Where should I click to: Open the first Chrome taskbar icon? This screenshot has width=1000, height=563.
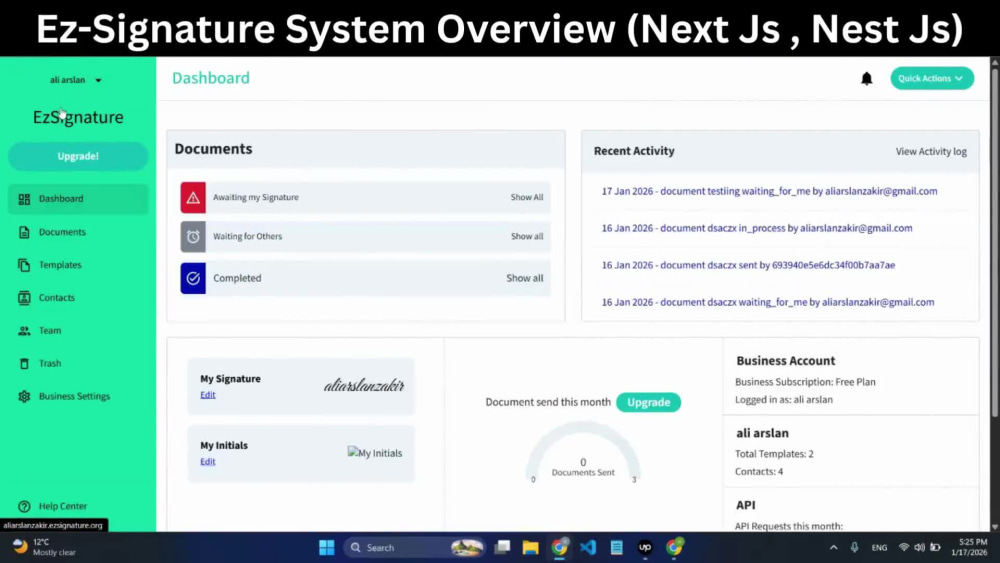click(x=559, y=547)
